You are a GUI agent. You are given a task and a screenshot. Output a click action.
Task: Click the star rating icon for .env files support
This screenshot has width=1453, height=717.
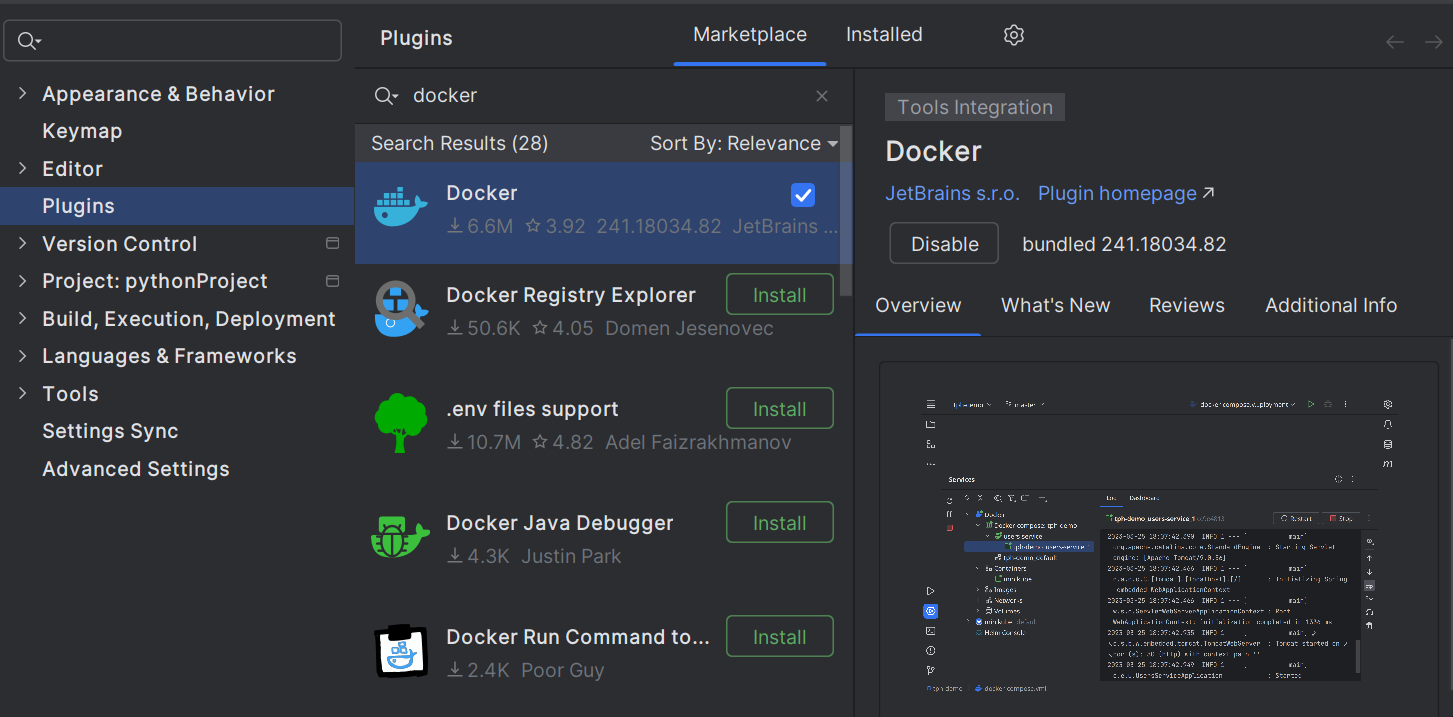point(540,442)
